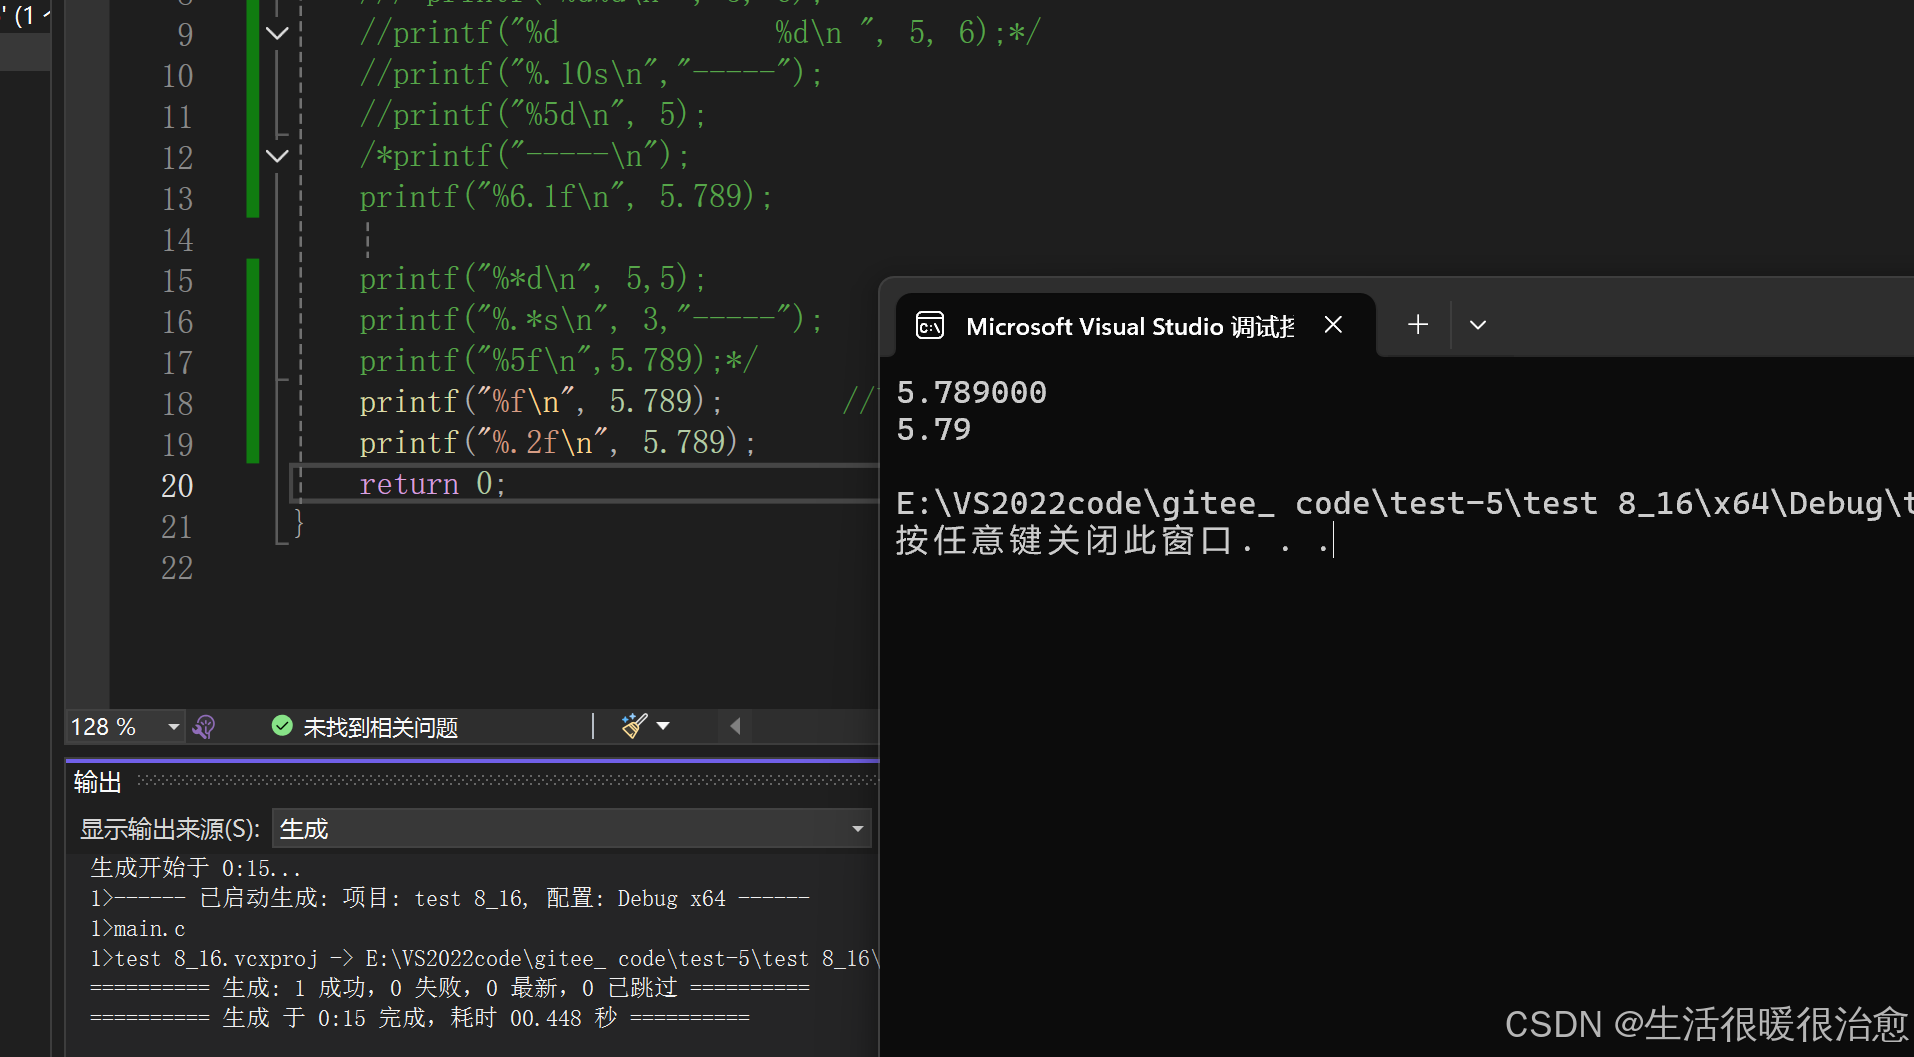
Task: Open the 128 % zoom level dropdown
Action: click(173, 727)
